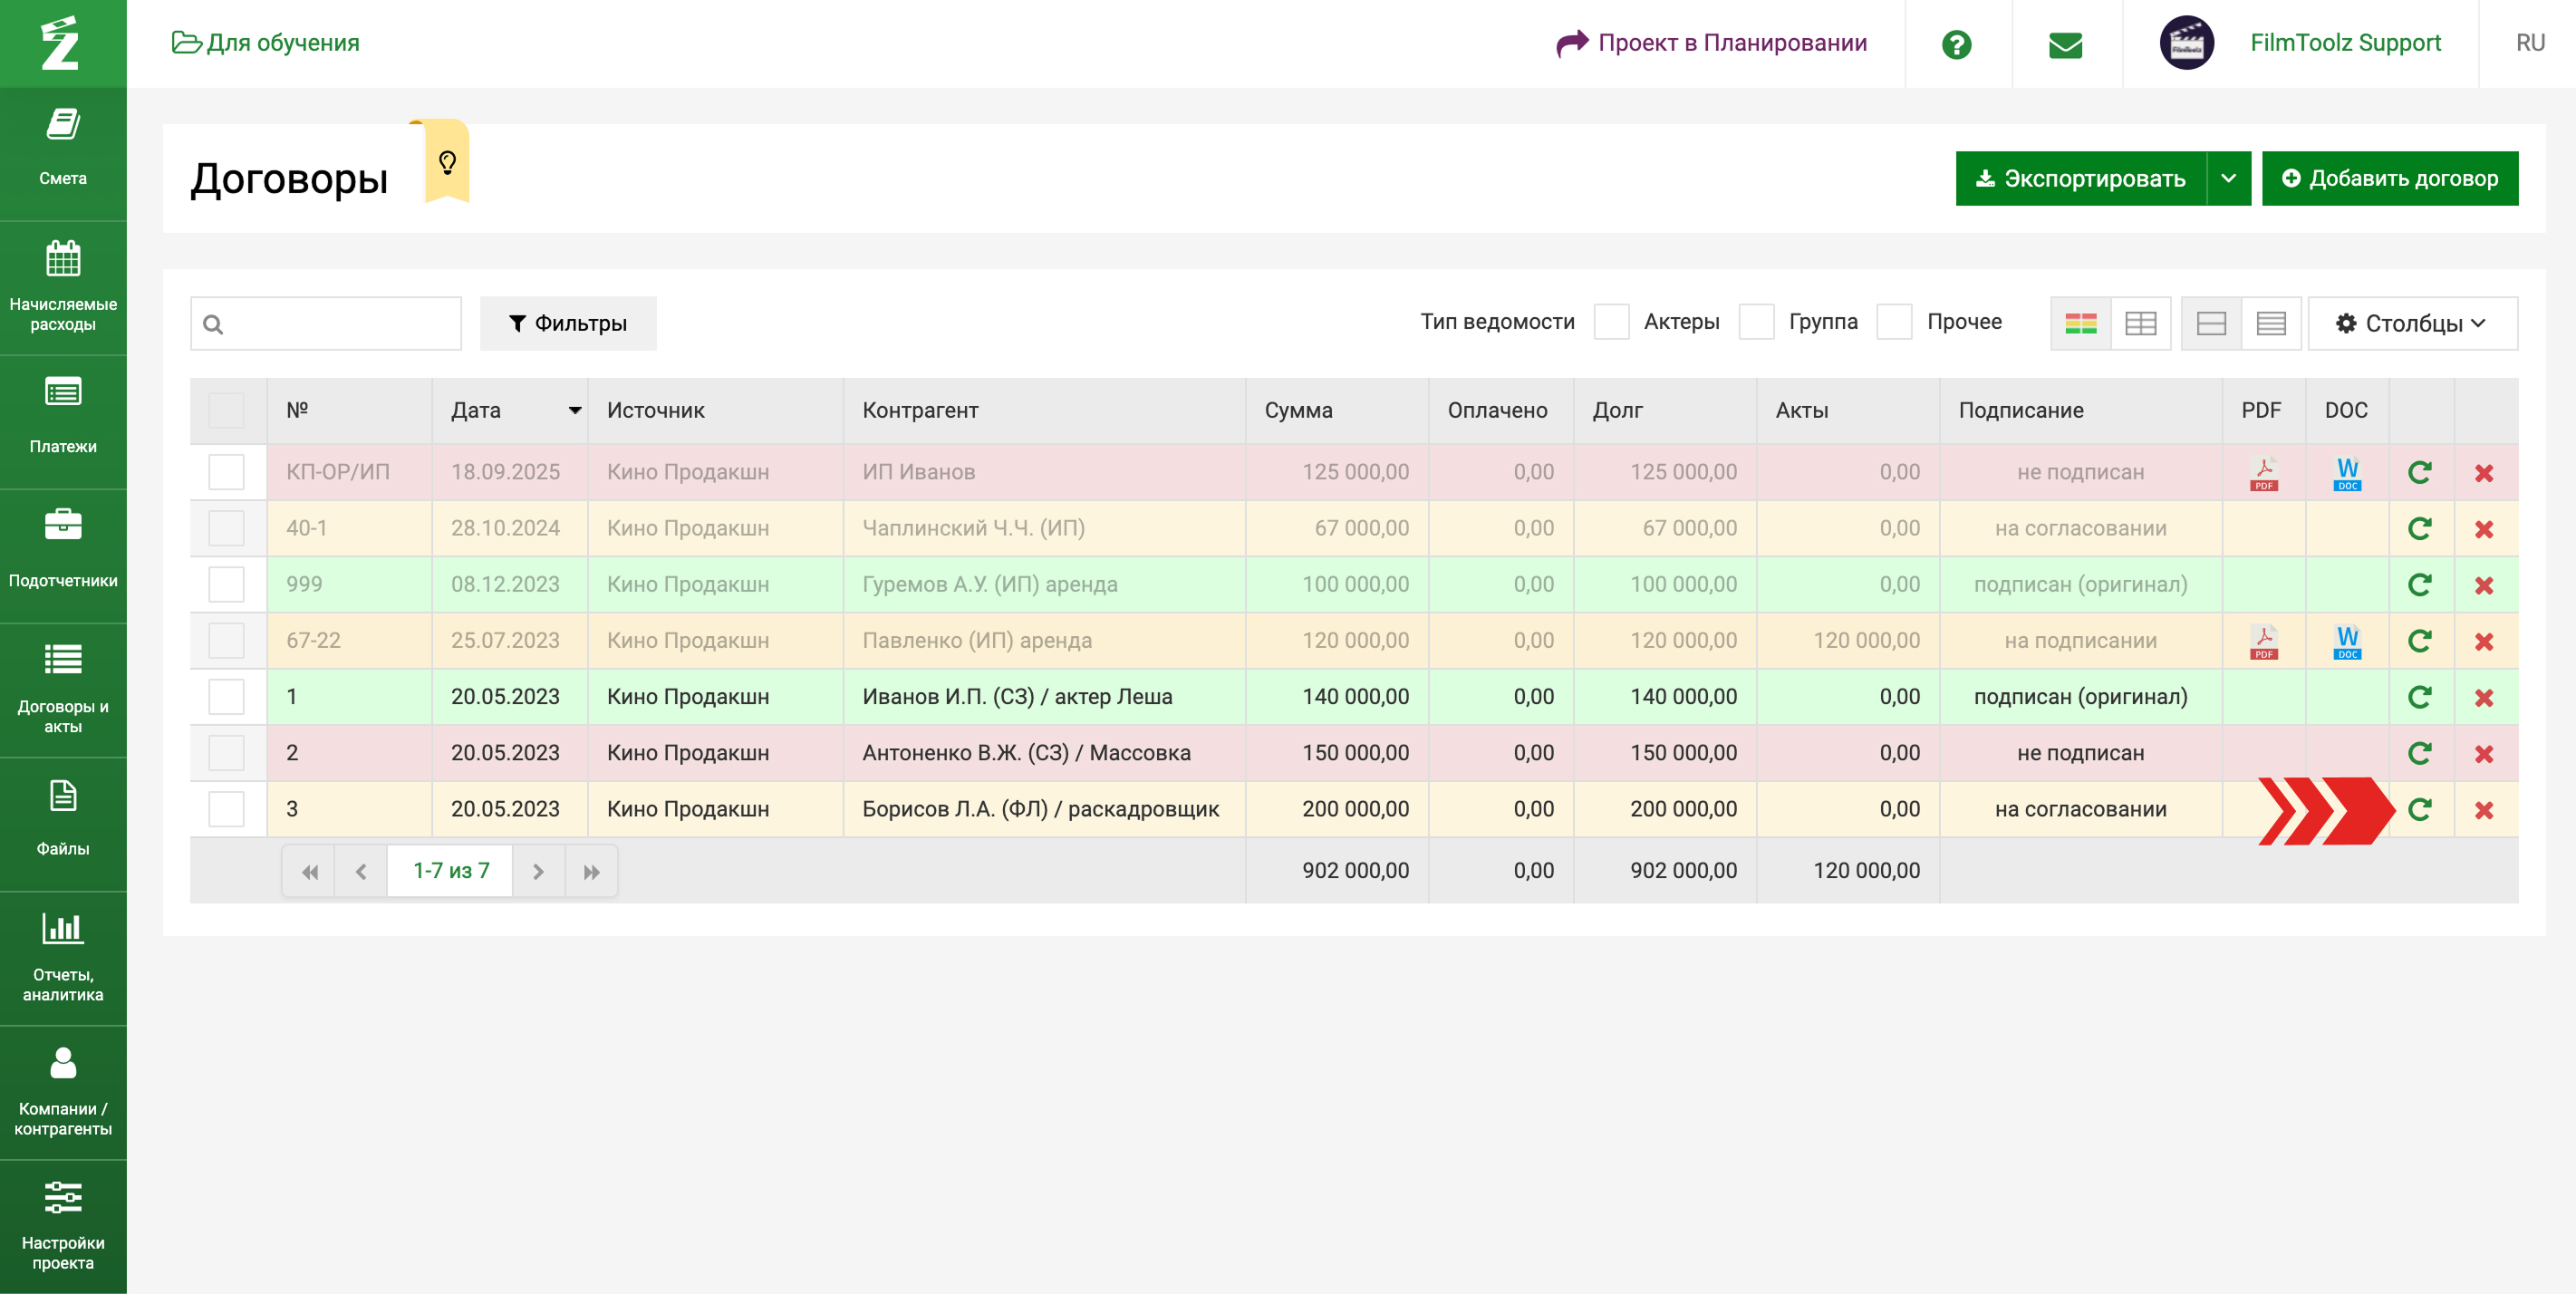Open export options dropdown arrow
This screenshot has width=2576, height=1294.
tap(2228, 178)
